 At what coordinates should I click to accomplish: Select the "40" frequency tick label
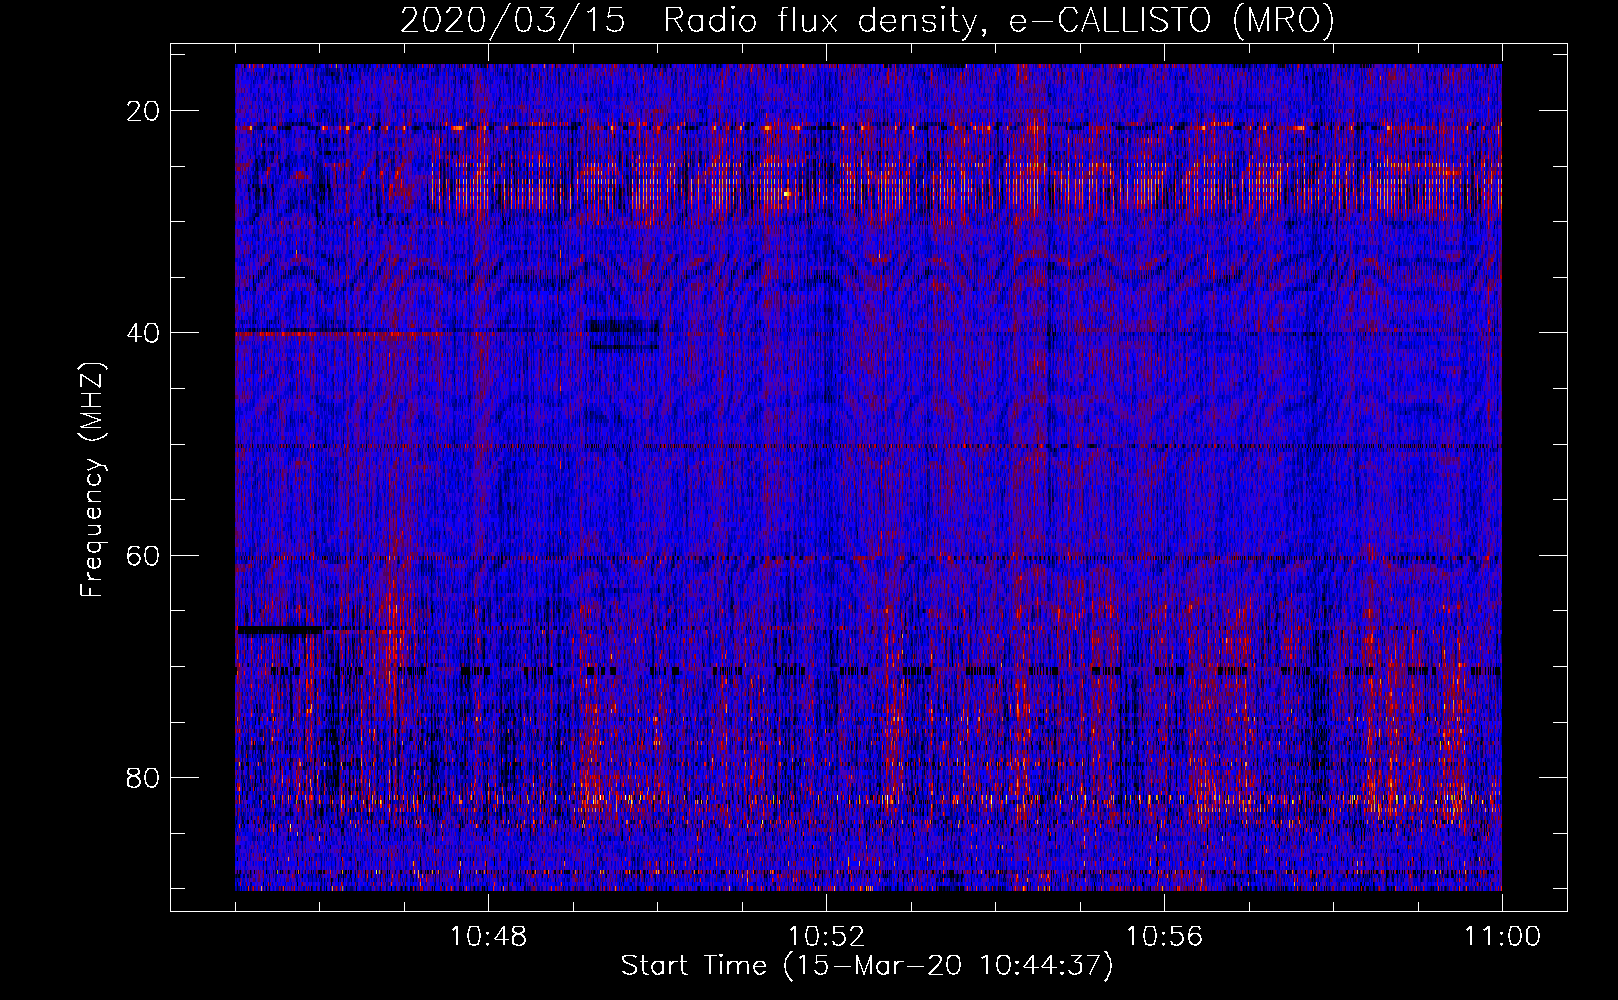tap(144, 333)
